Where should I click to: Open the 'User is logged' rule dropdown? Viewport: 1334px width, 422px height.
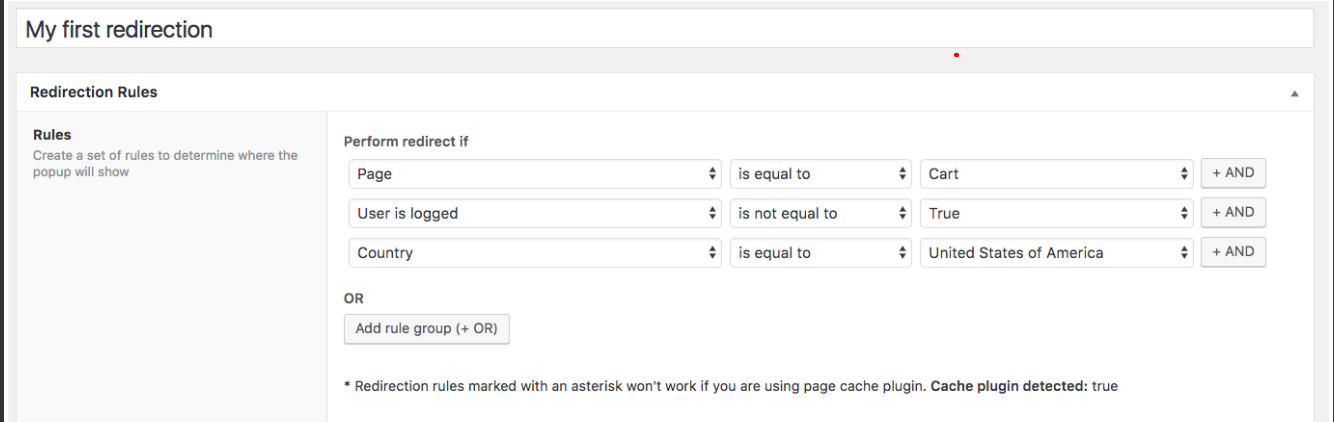[x=535, y=213]
